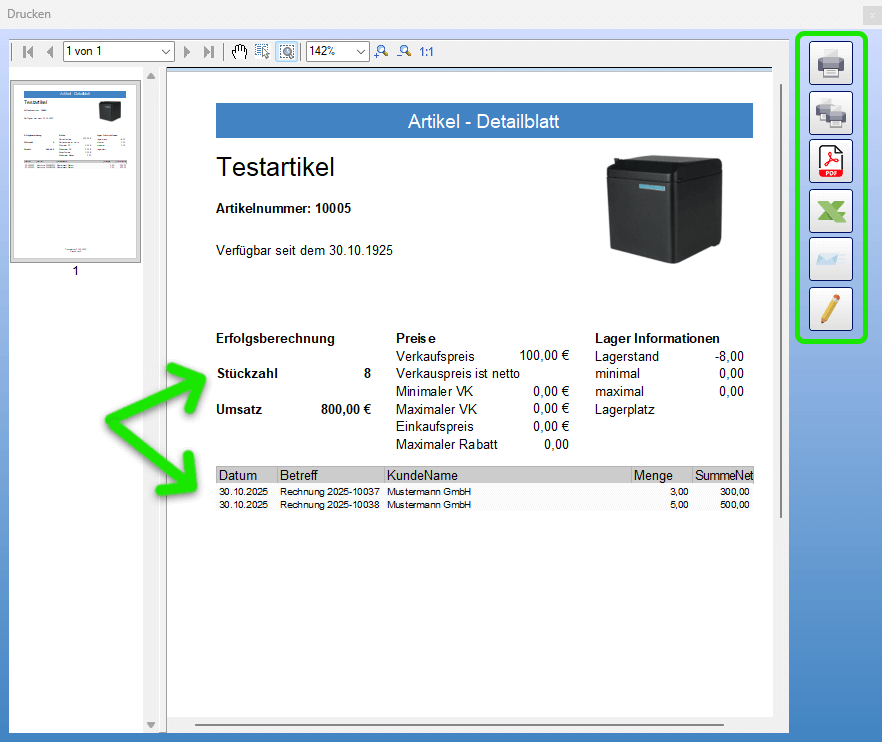882x742 pixels.
Task: Select the hand pan tool
Action: [239, 51]
